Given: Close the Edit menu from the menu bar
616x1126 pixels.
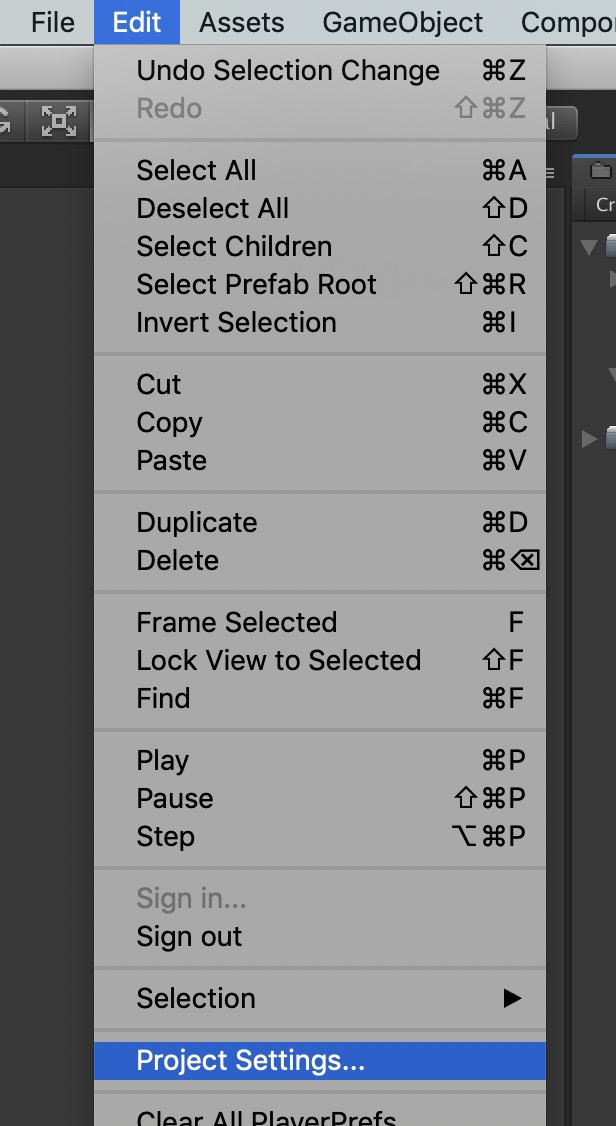Looking at the screenshot, I should point(137,22).
